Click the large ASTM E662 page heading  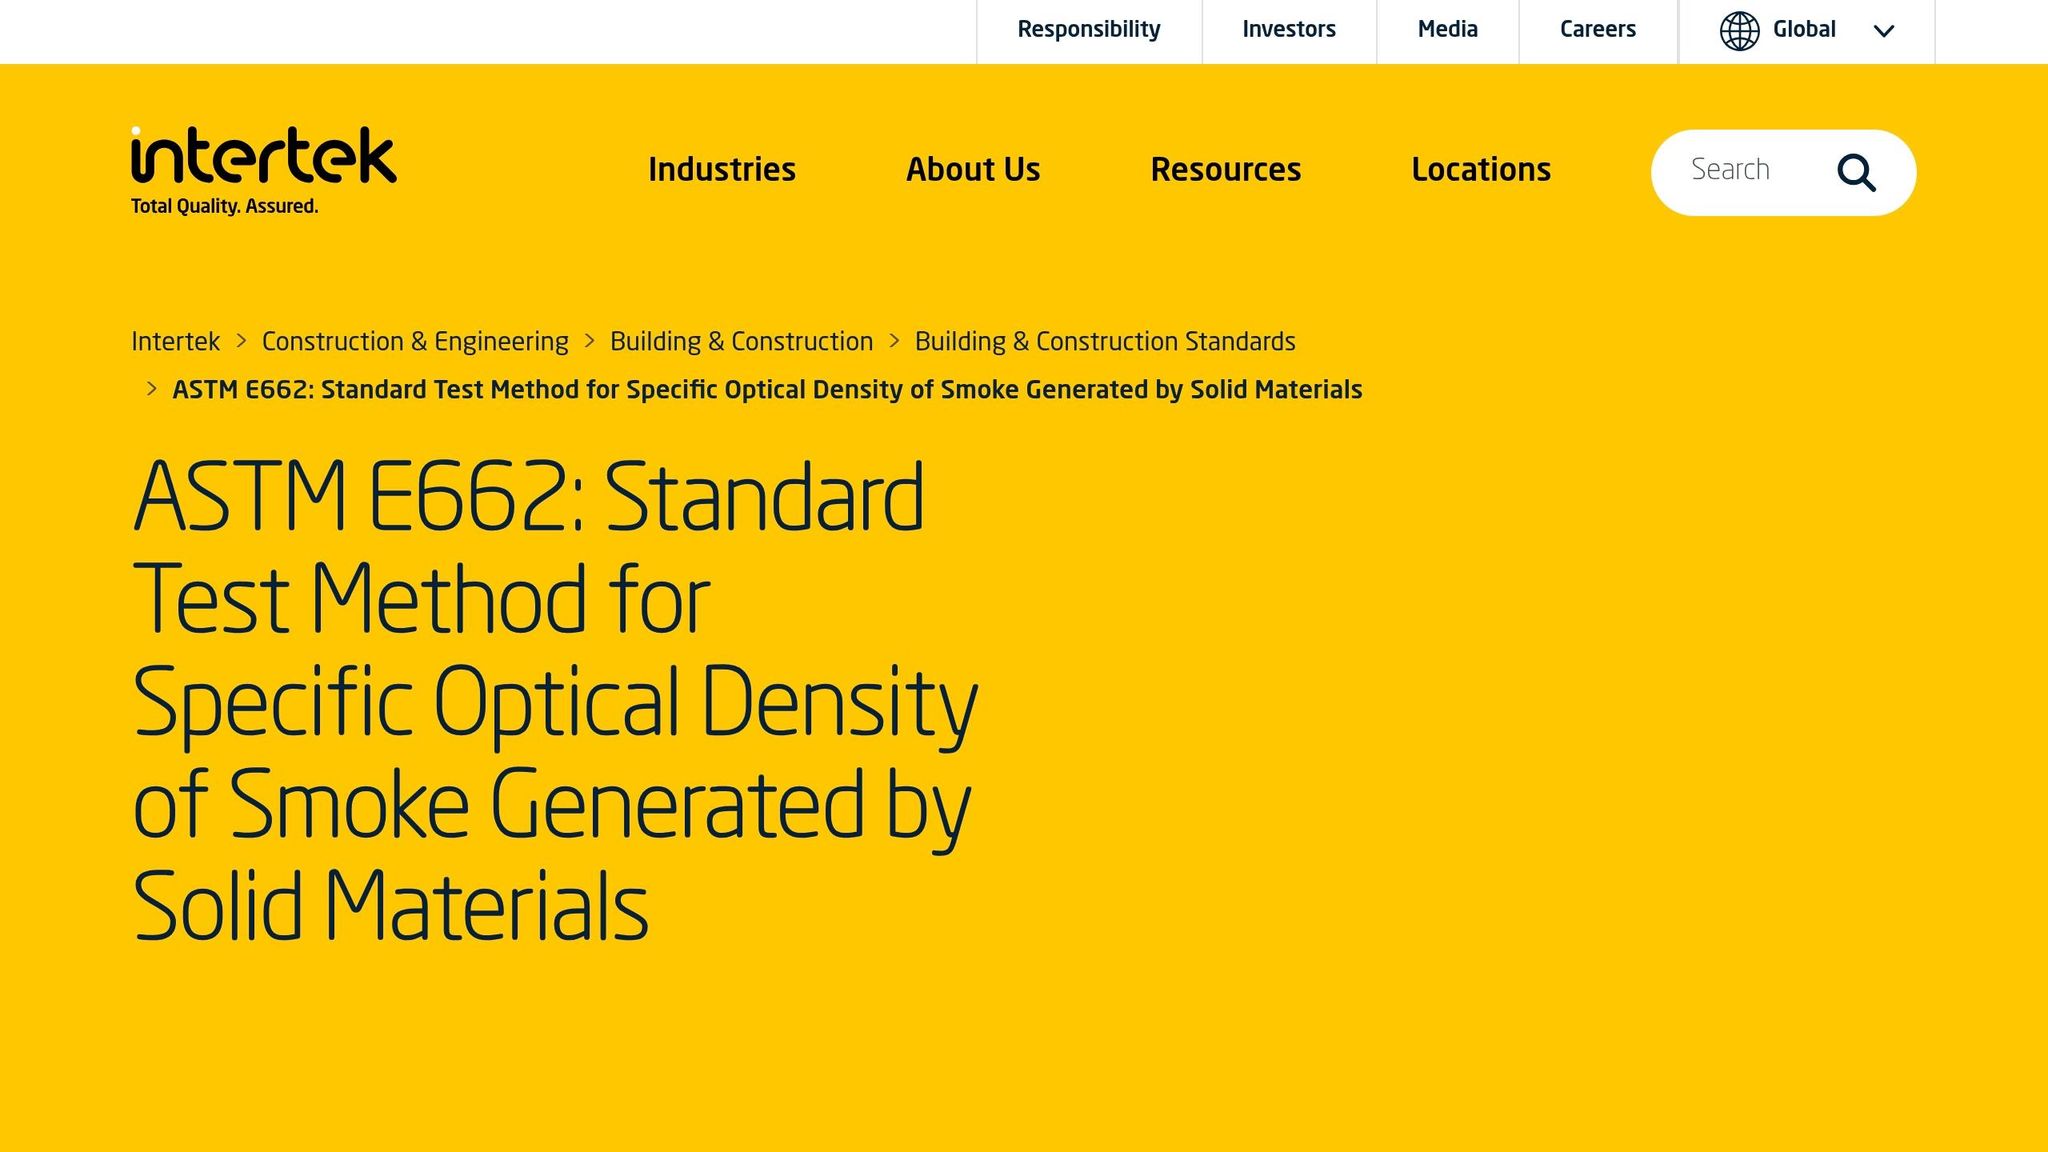(555, 701)
